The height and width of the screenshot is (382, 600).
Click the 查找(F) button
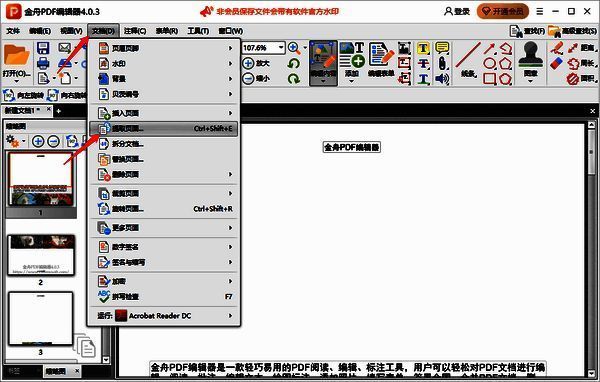click(x=527, y=31)
